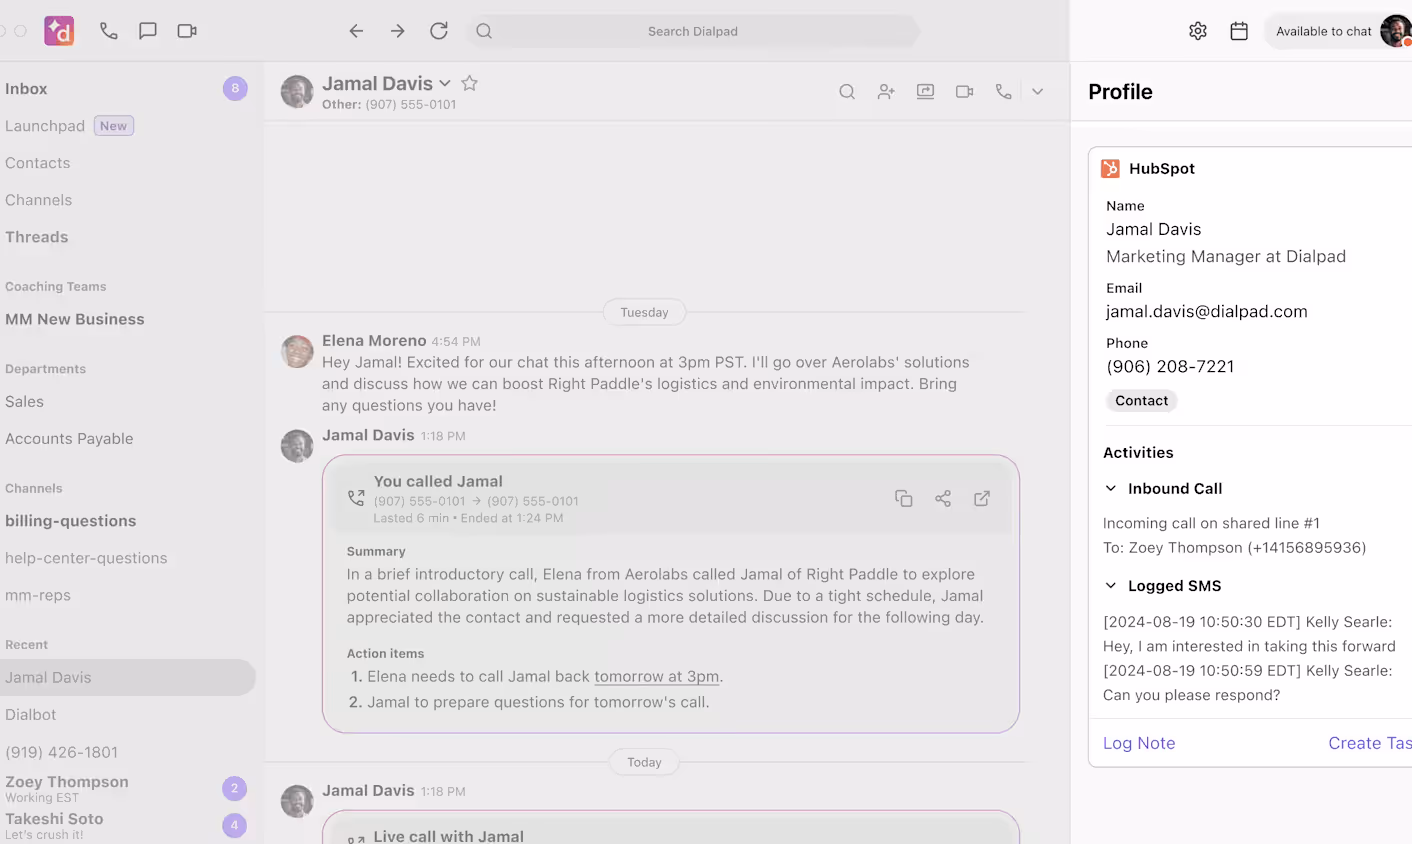The height and width of the screenshot is (844, 1412).
Task: Expand Jamal Davis name dropdown in header
Action: pos(445,84)
